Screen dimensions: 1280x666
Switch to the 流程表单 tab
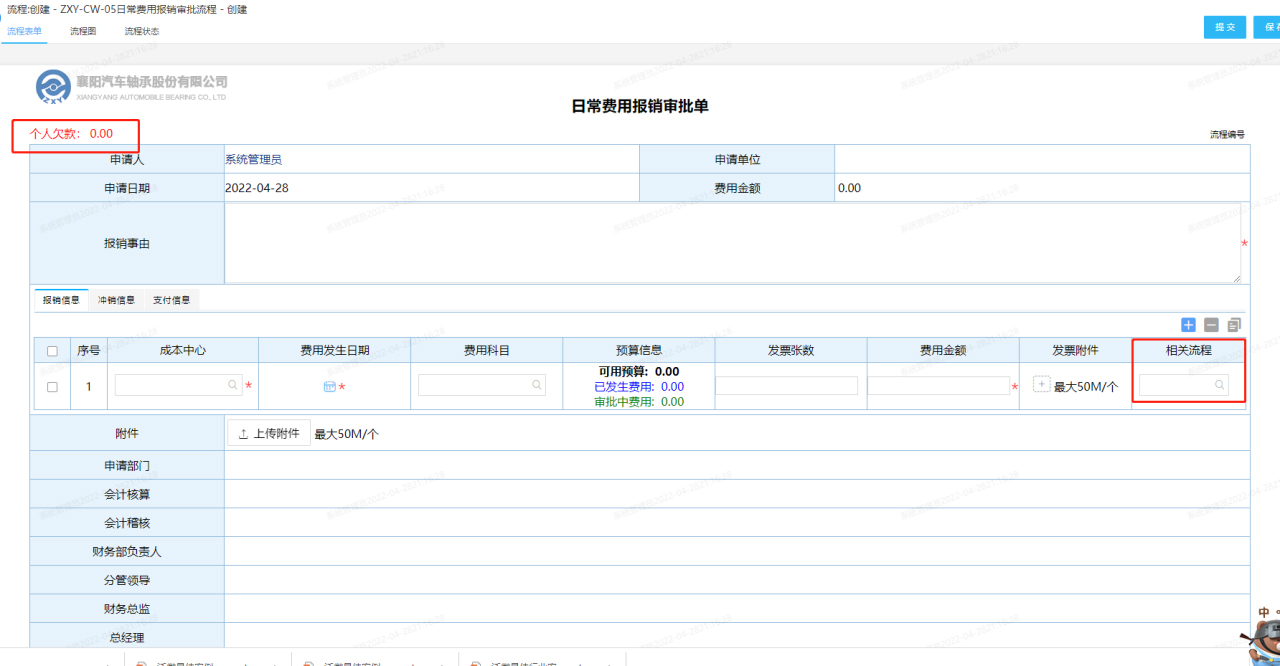24,31
